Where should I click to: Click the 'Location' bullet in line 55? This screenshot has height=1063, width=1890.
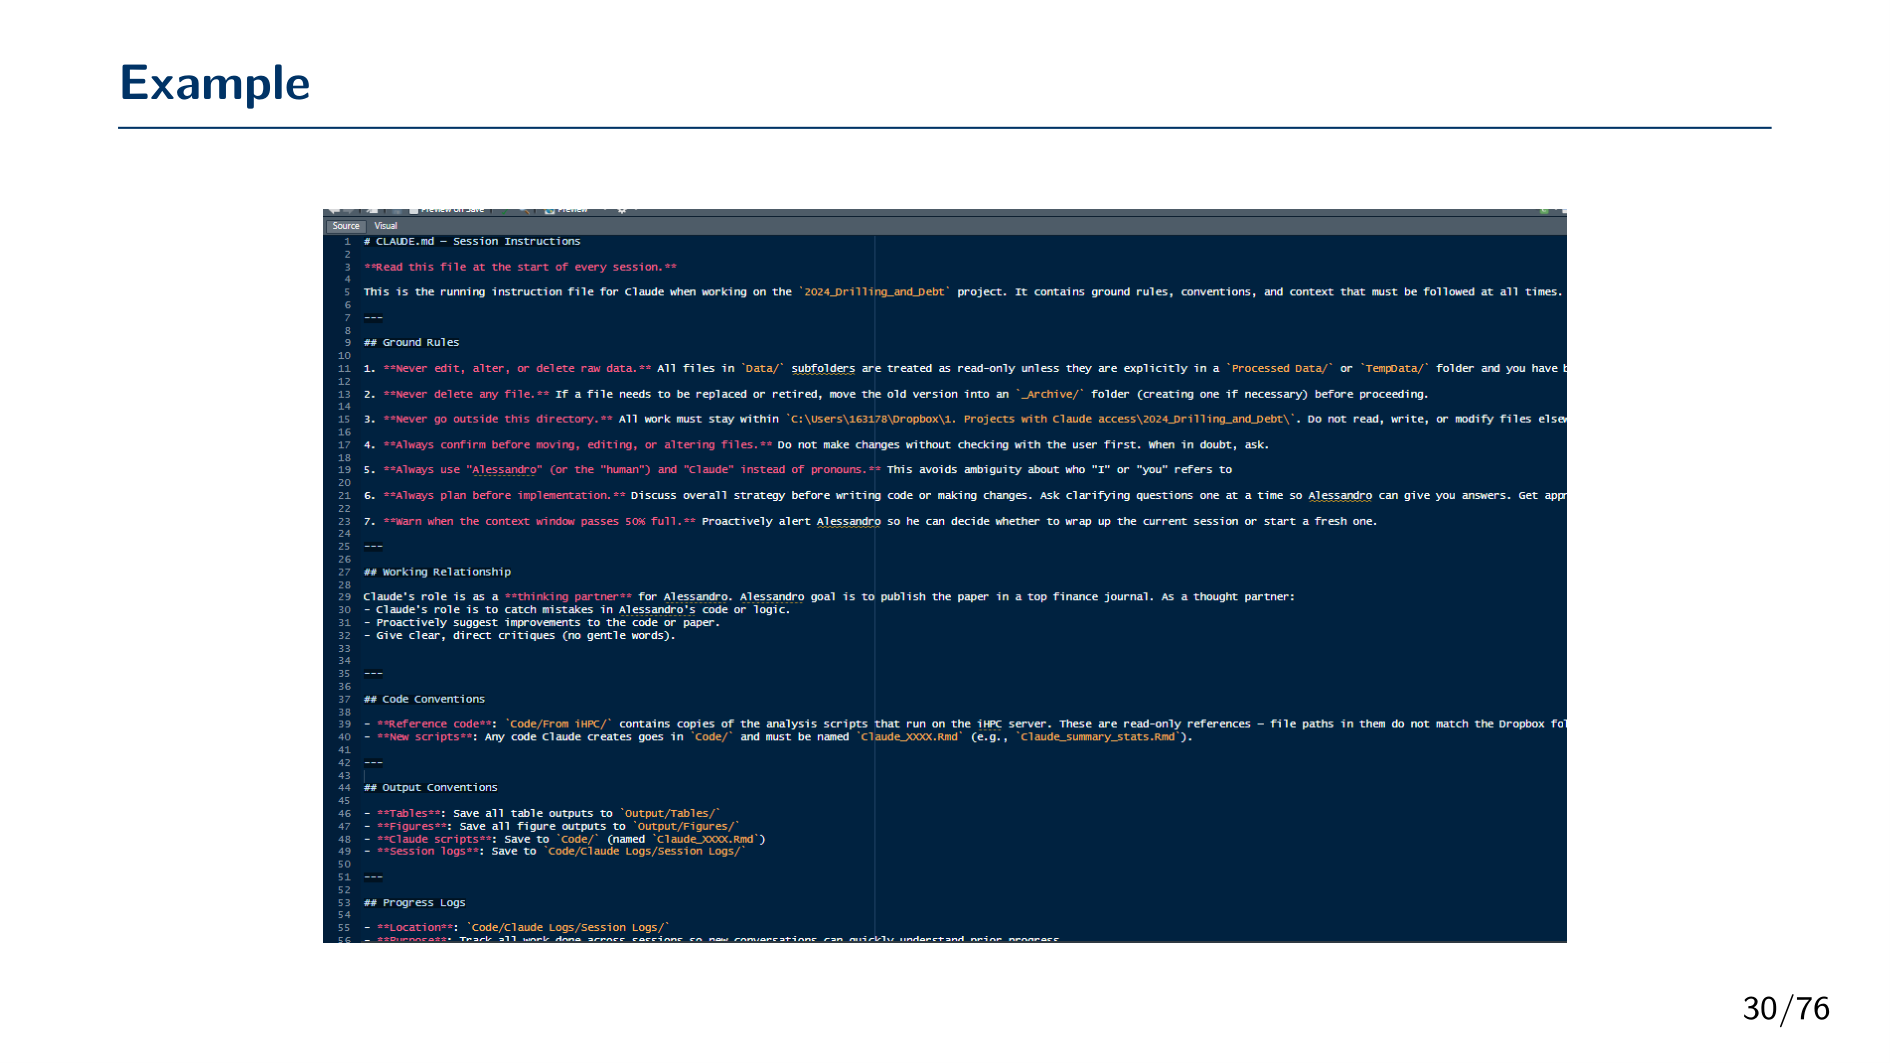[x=516, y=928]
